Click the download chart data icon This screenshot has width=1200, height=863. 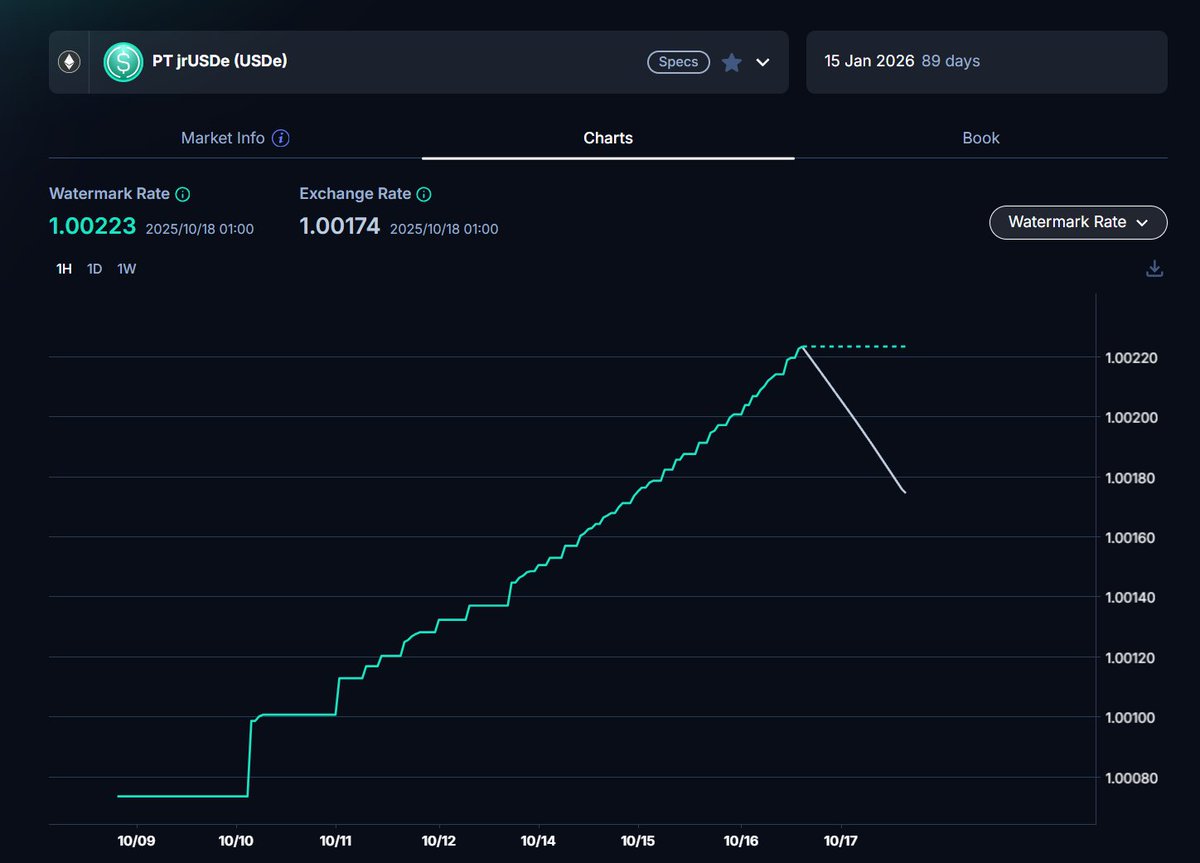point(1154,268)
